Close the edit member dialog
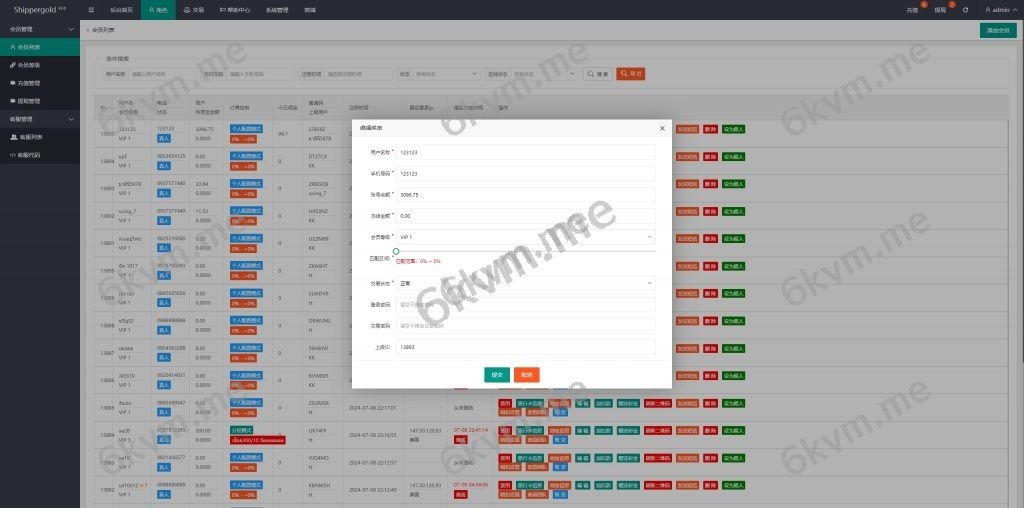 (x=661, y=128)
